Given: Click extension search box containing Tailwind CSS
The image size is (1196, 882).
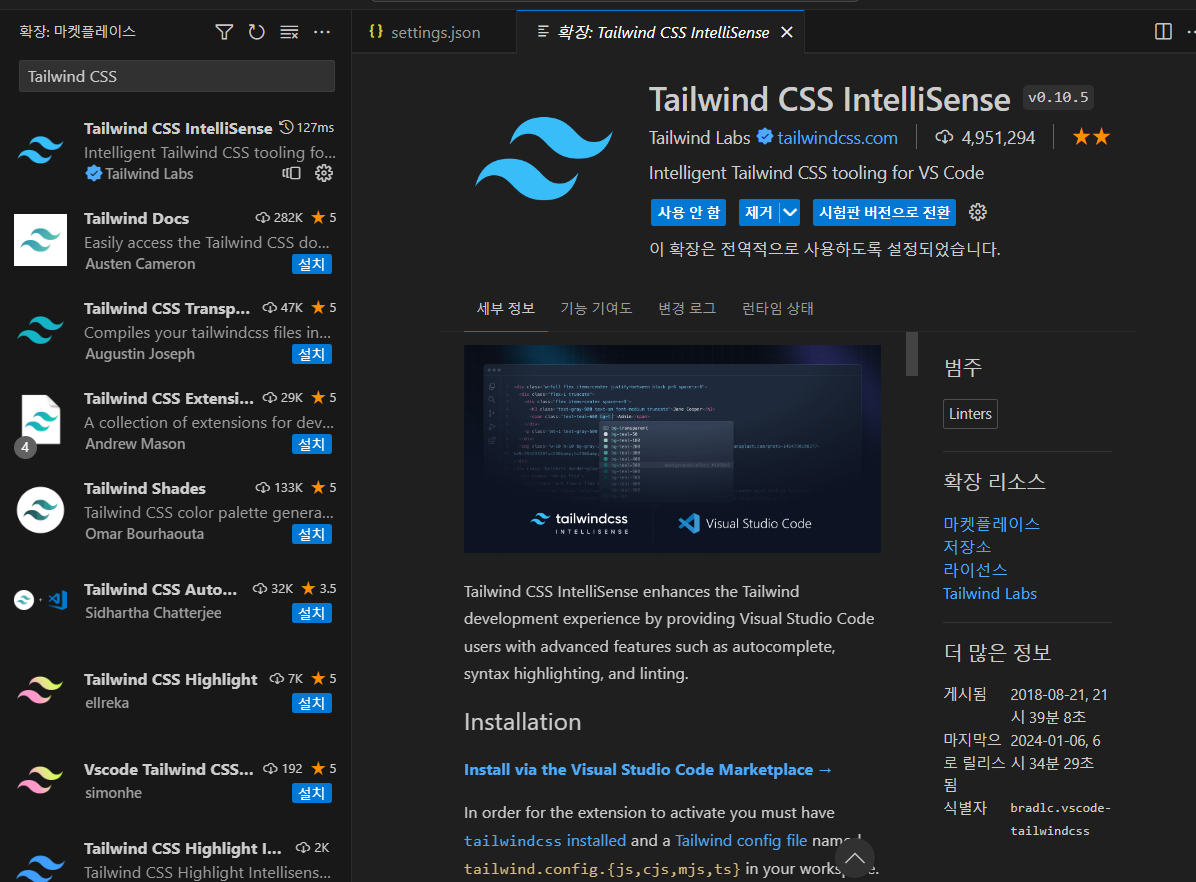Looking at the screenshot, I should point(177,76).
